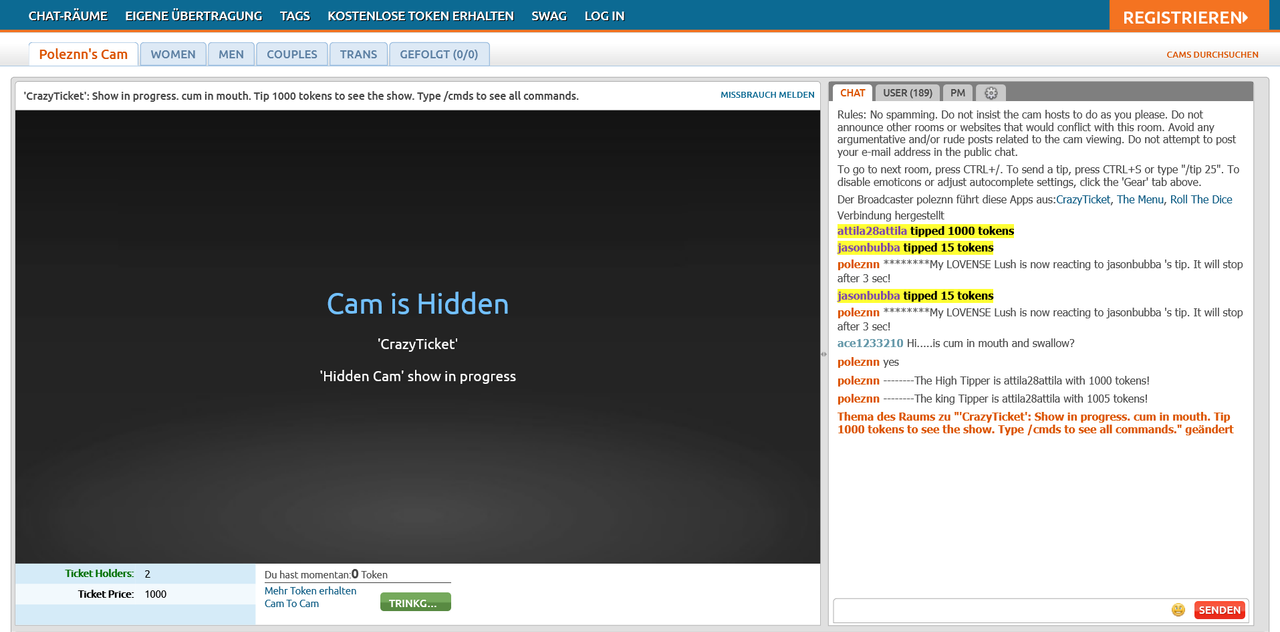
Task: Switch to the TRANS tab
Action: pos(358,54)
